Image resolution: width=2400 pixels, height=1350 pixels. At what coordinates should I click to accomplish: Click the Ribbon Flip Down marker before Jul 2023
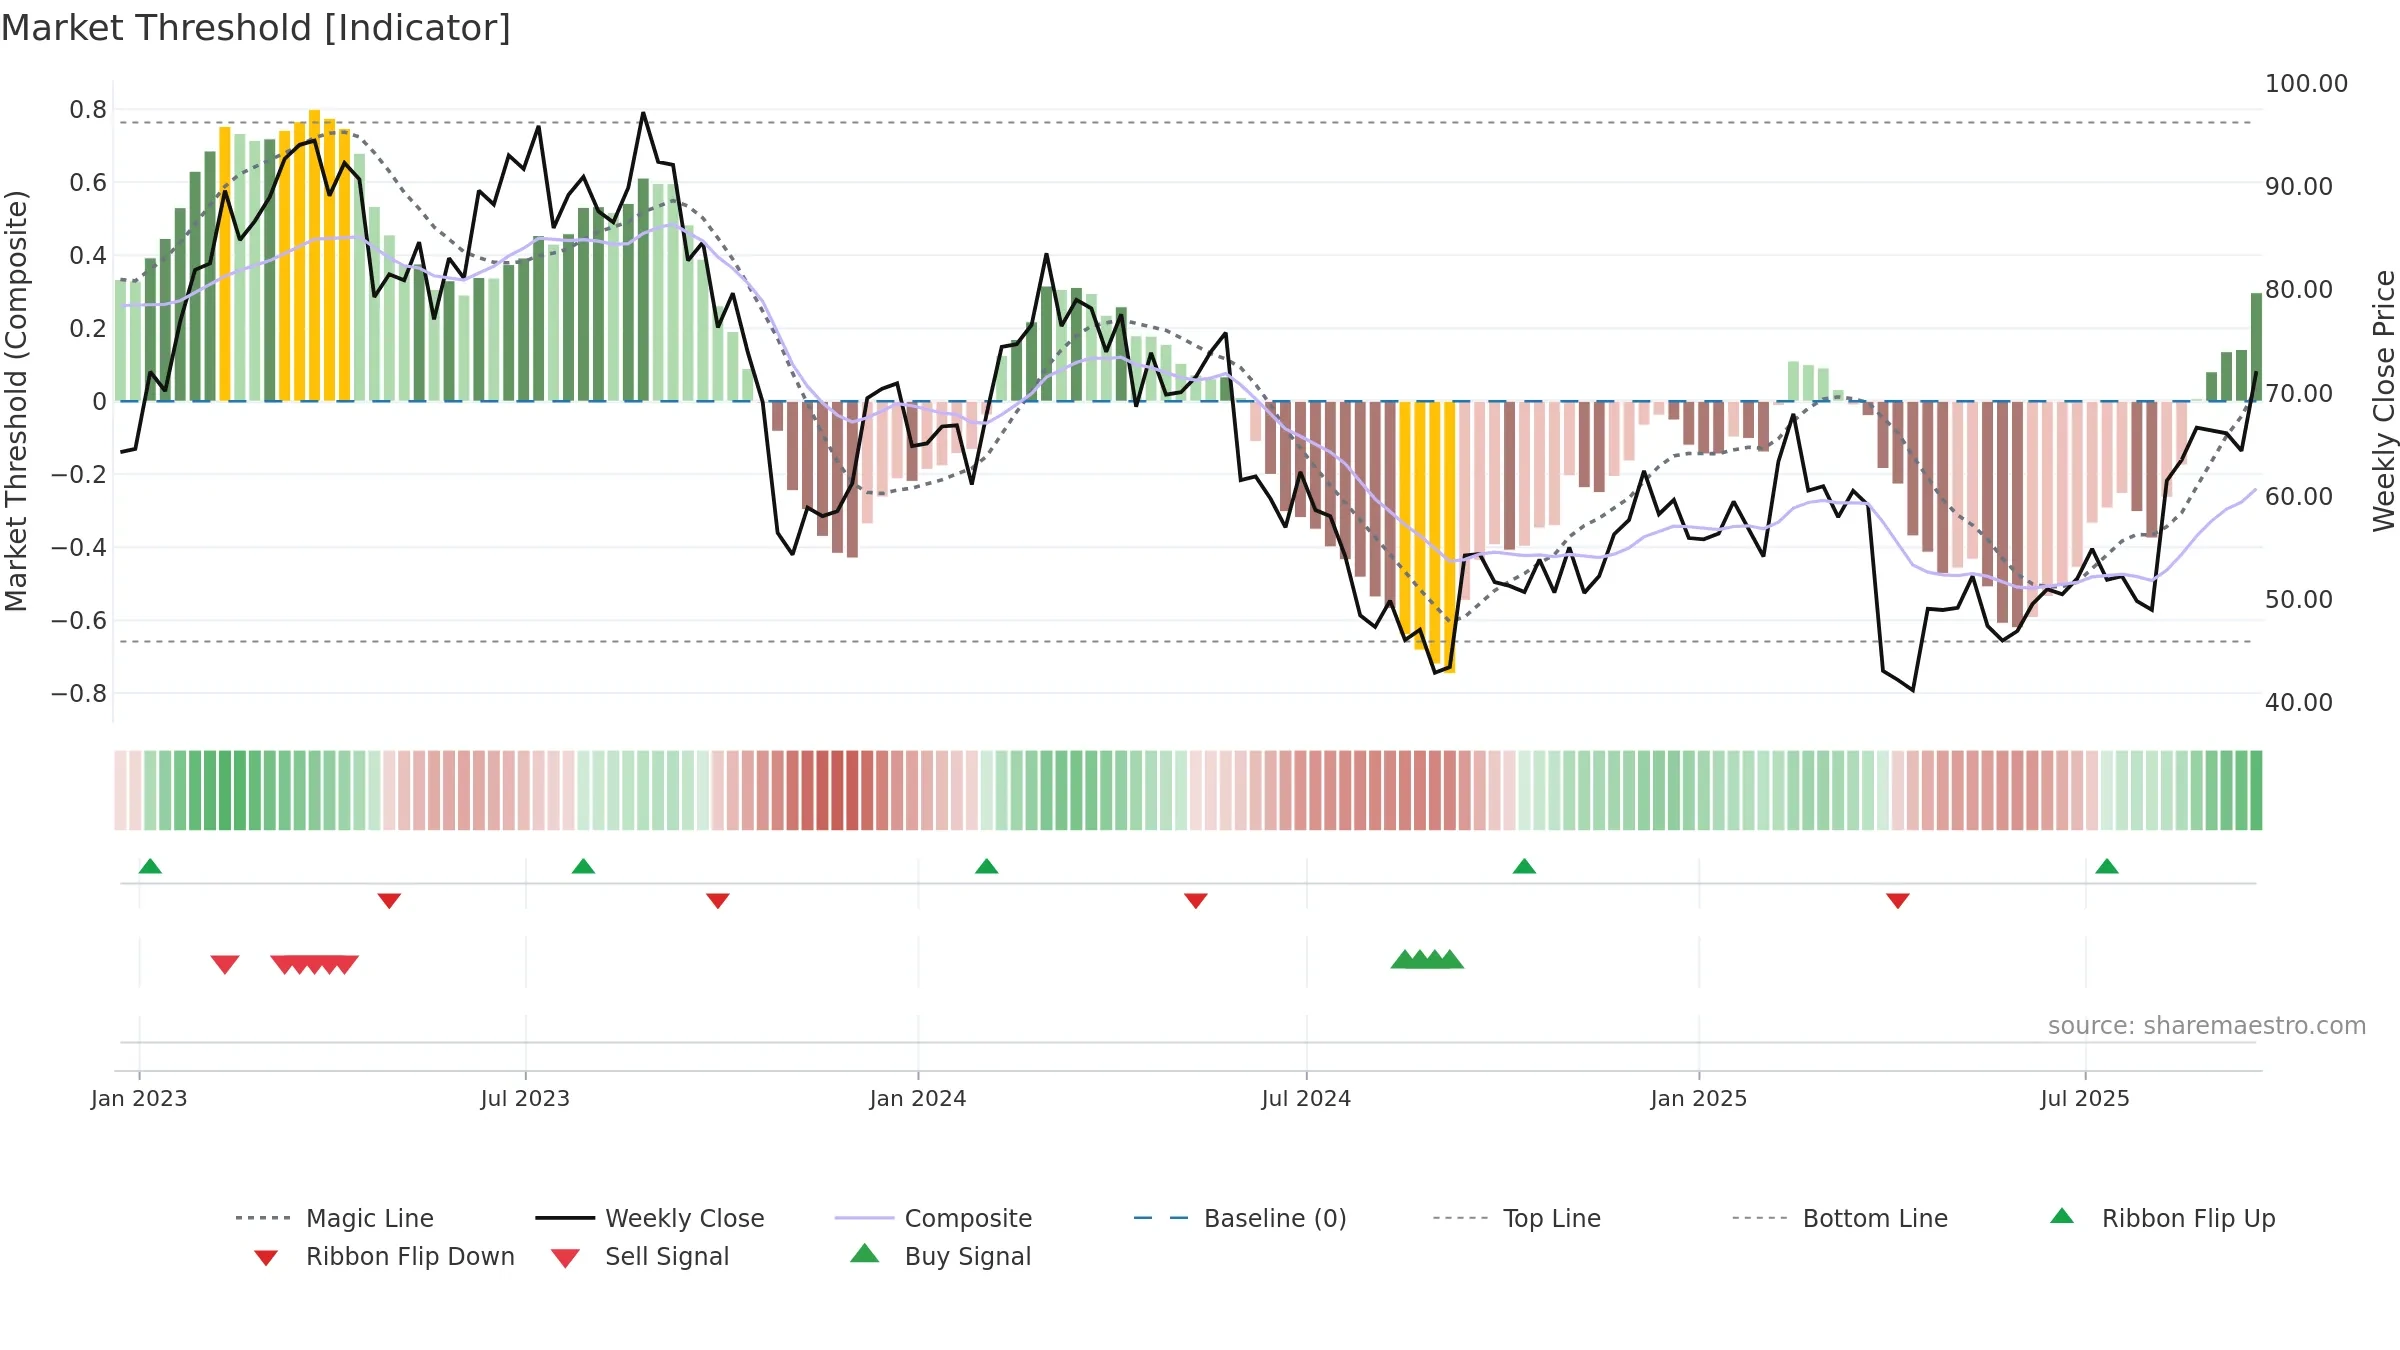click(389, 901)
